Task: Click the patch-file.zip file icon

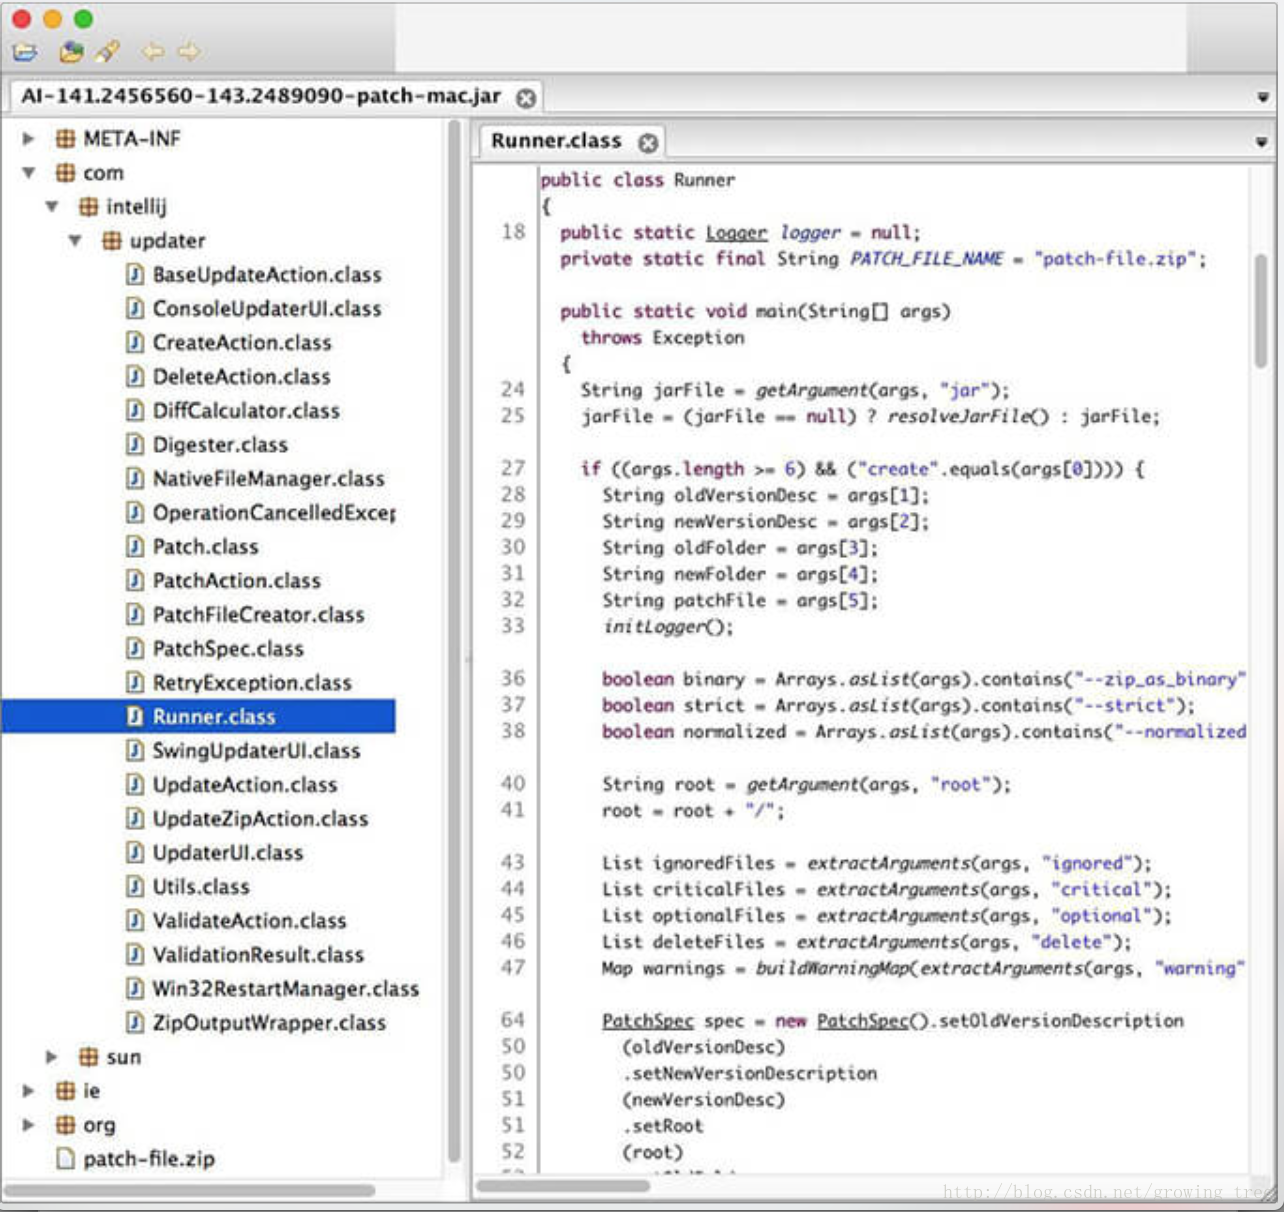Action: pyautogui.click(x=65, y=1159)
